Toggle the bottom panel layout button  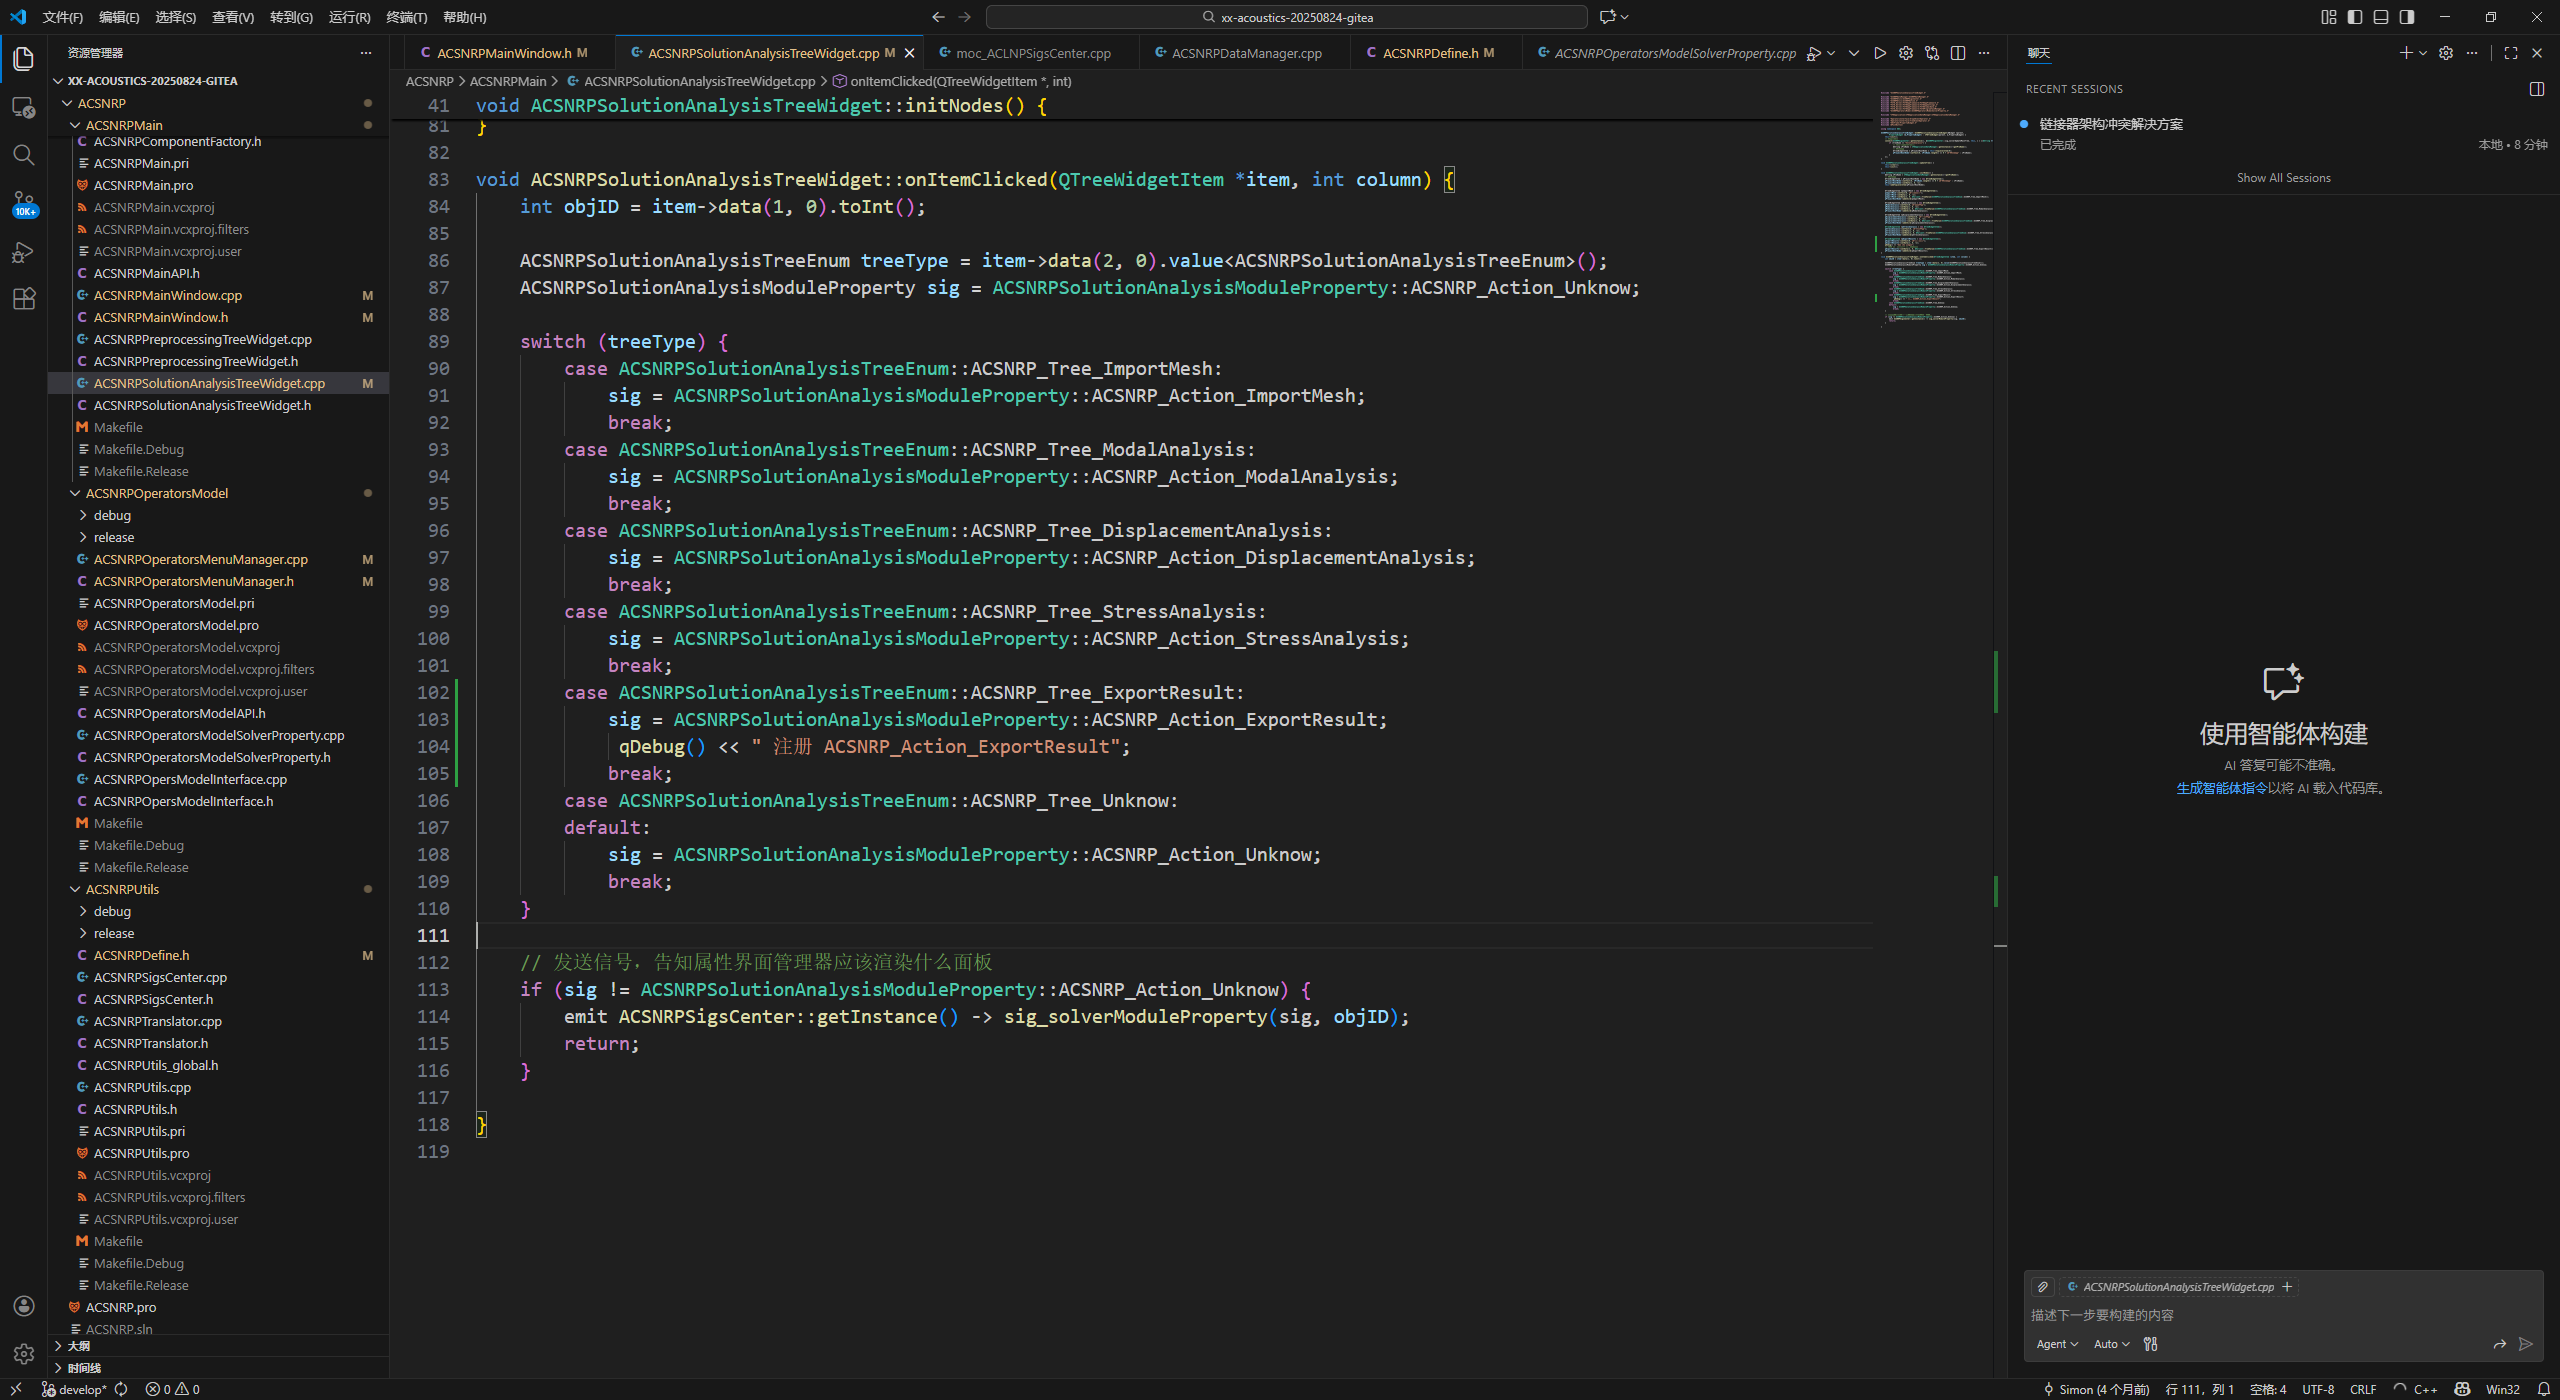(x=2381, y=17)
